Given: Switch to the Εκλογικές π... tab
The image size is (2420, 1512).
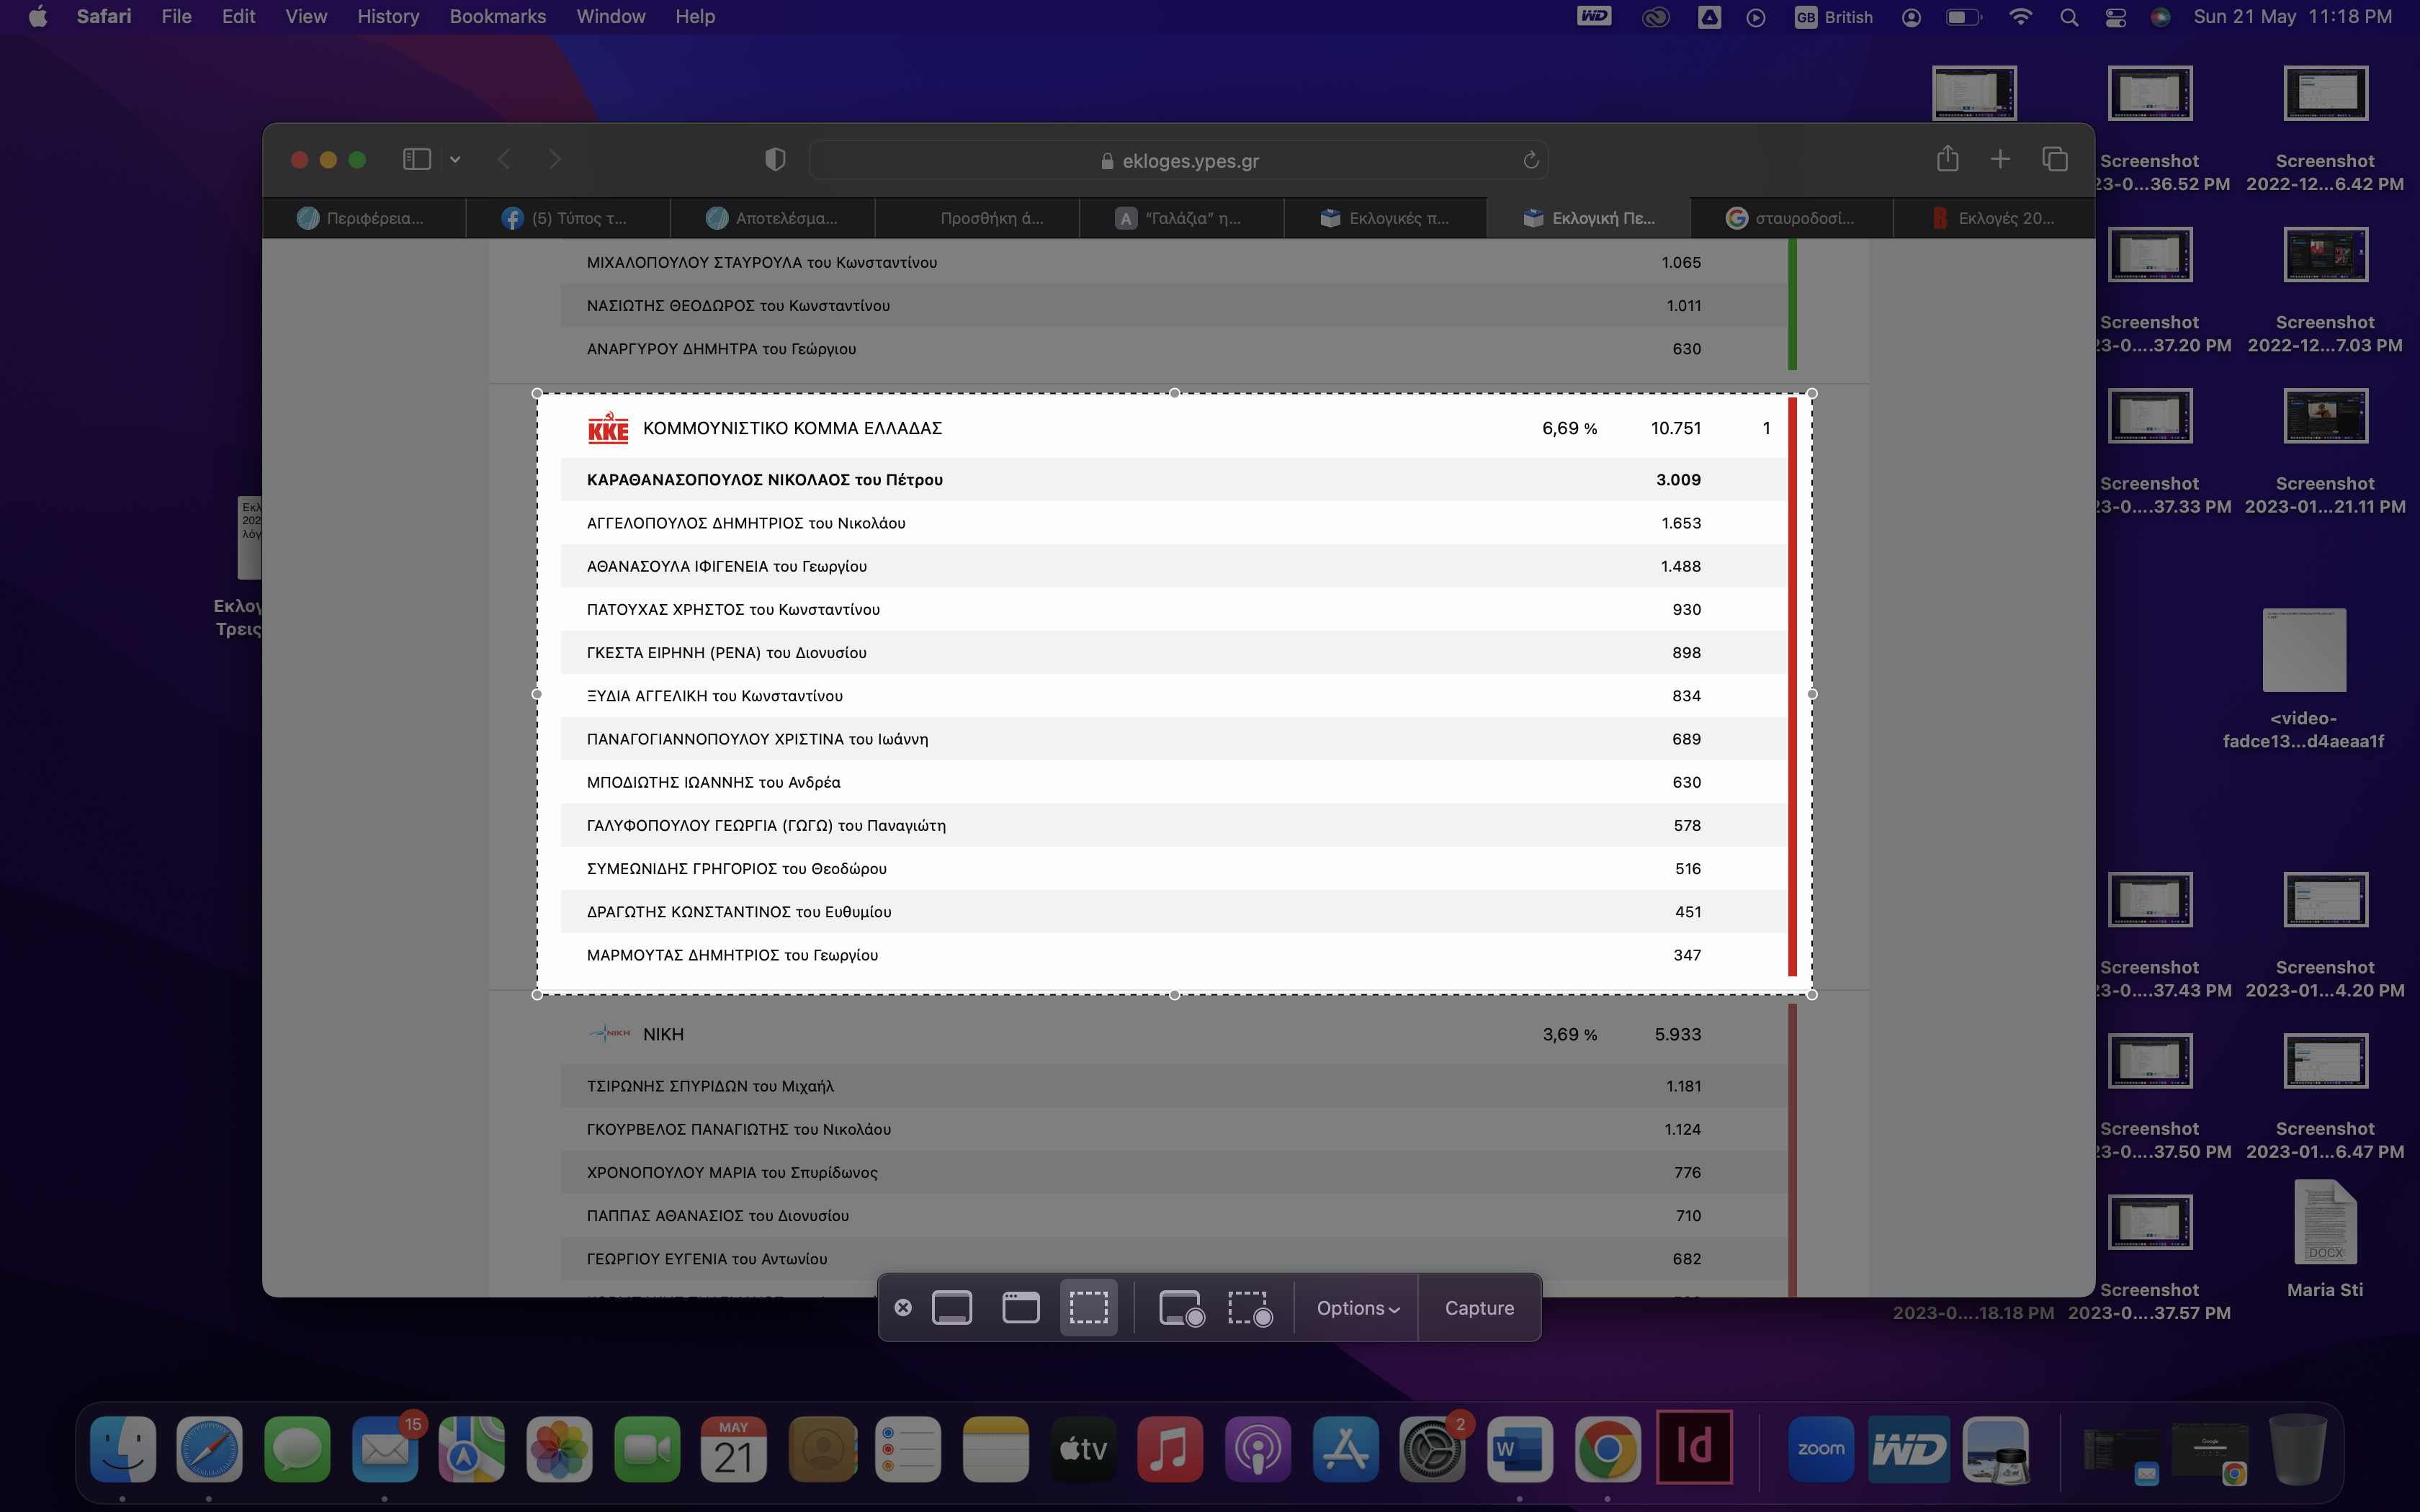Looking at the screenshot, I should click(1385, 218).
